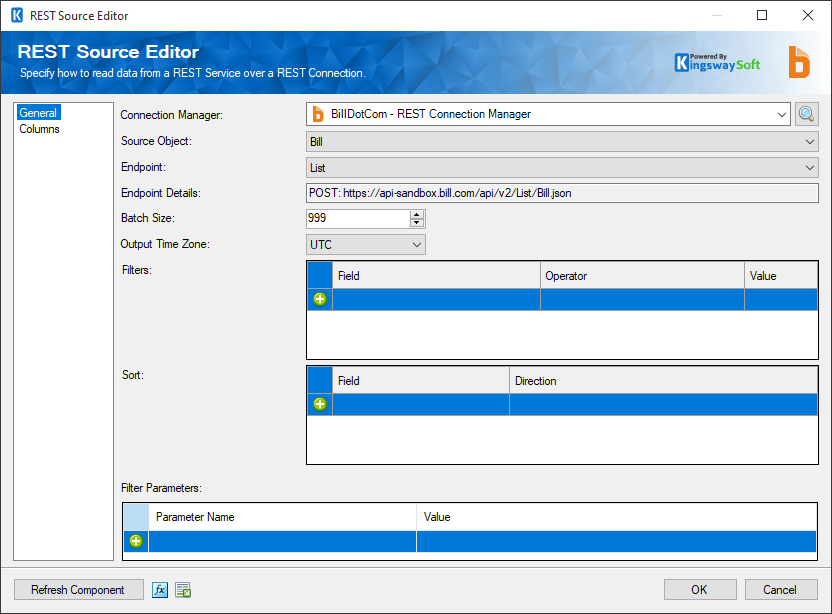Click the orange Bill.com logo in banner

799,62
